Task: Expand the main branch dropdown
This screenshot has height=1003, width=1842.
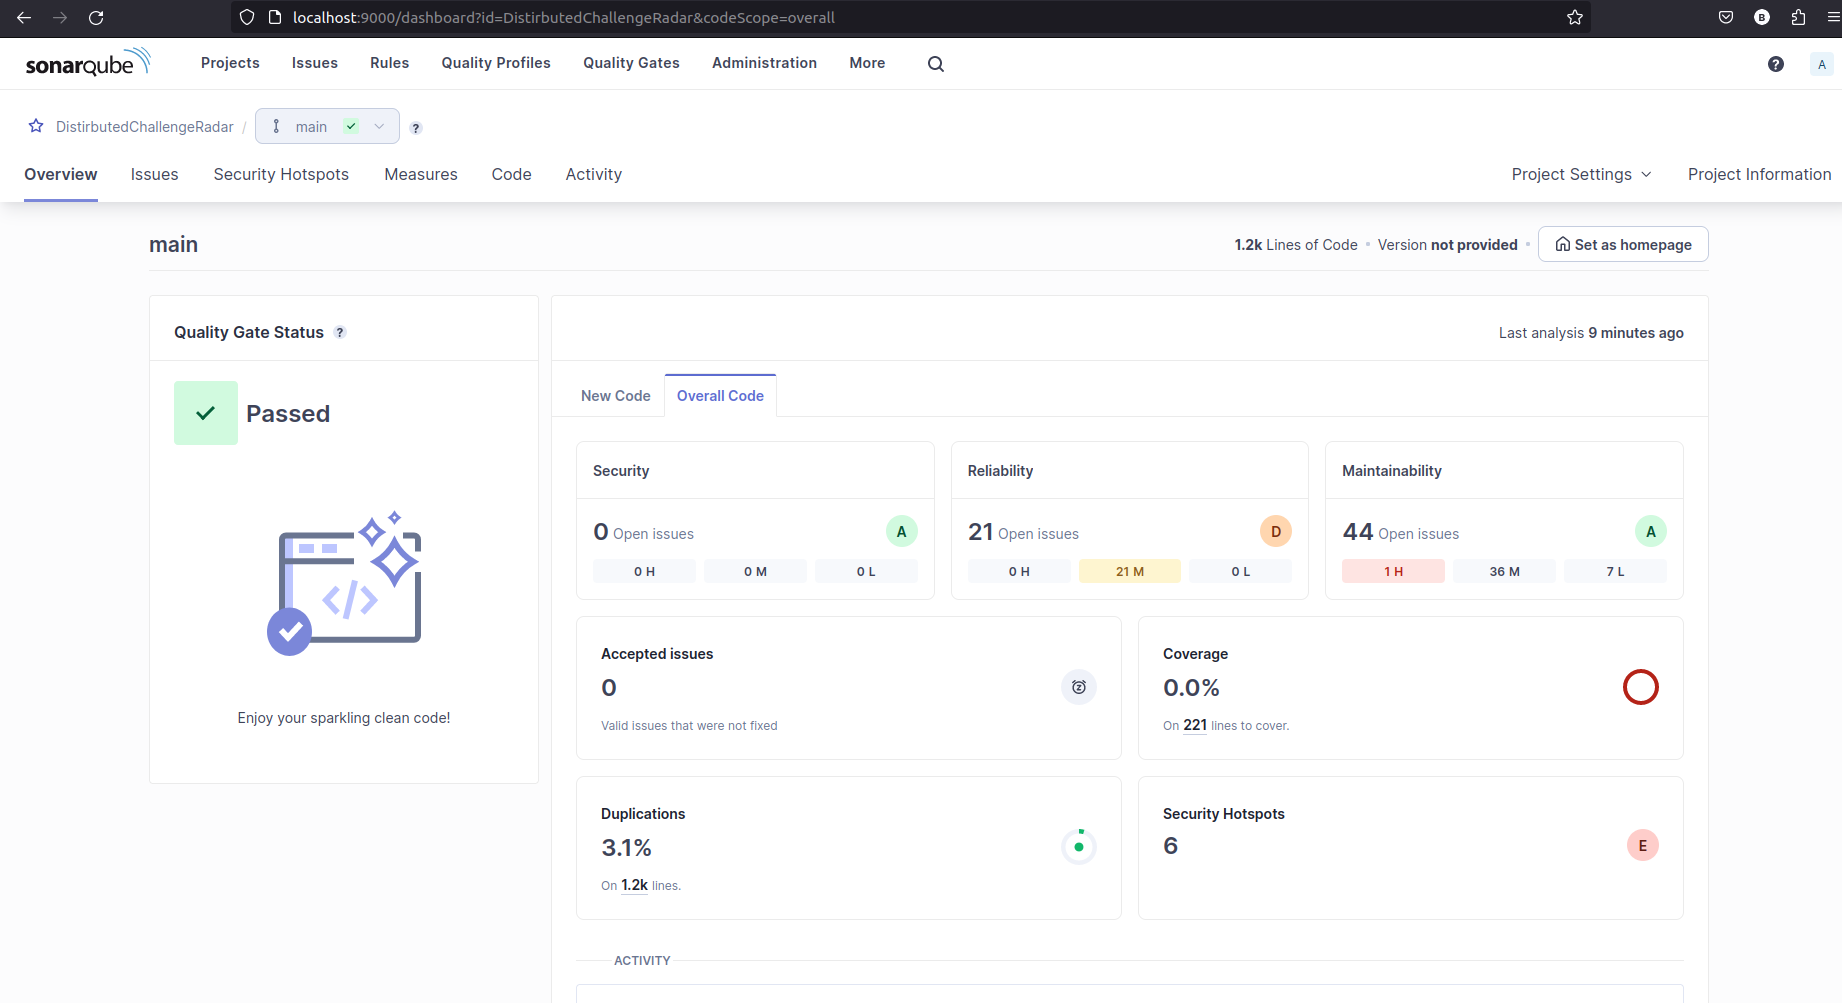Action: click(327, 126)
